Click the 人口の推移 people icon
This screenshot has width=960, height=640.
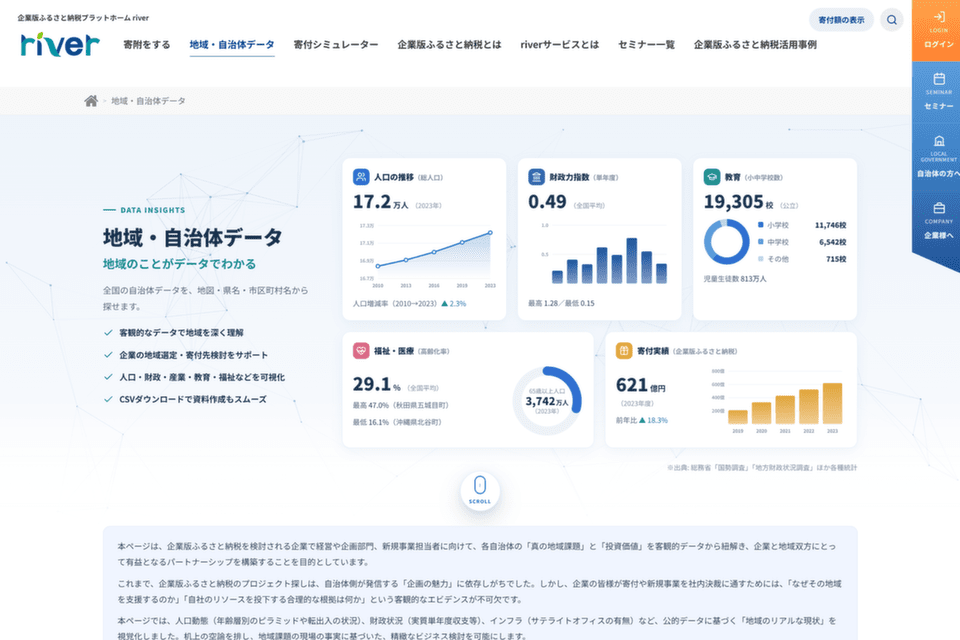[361, 177]
